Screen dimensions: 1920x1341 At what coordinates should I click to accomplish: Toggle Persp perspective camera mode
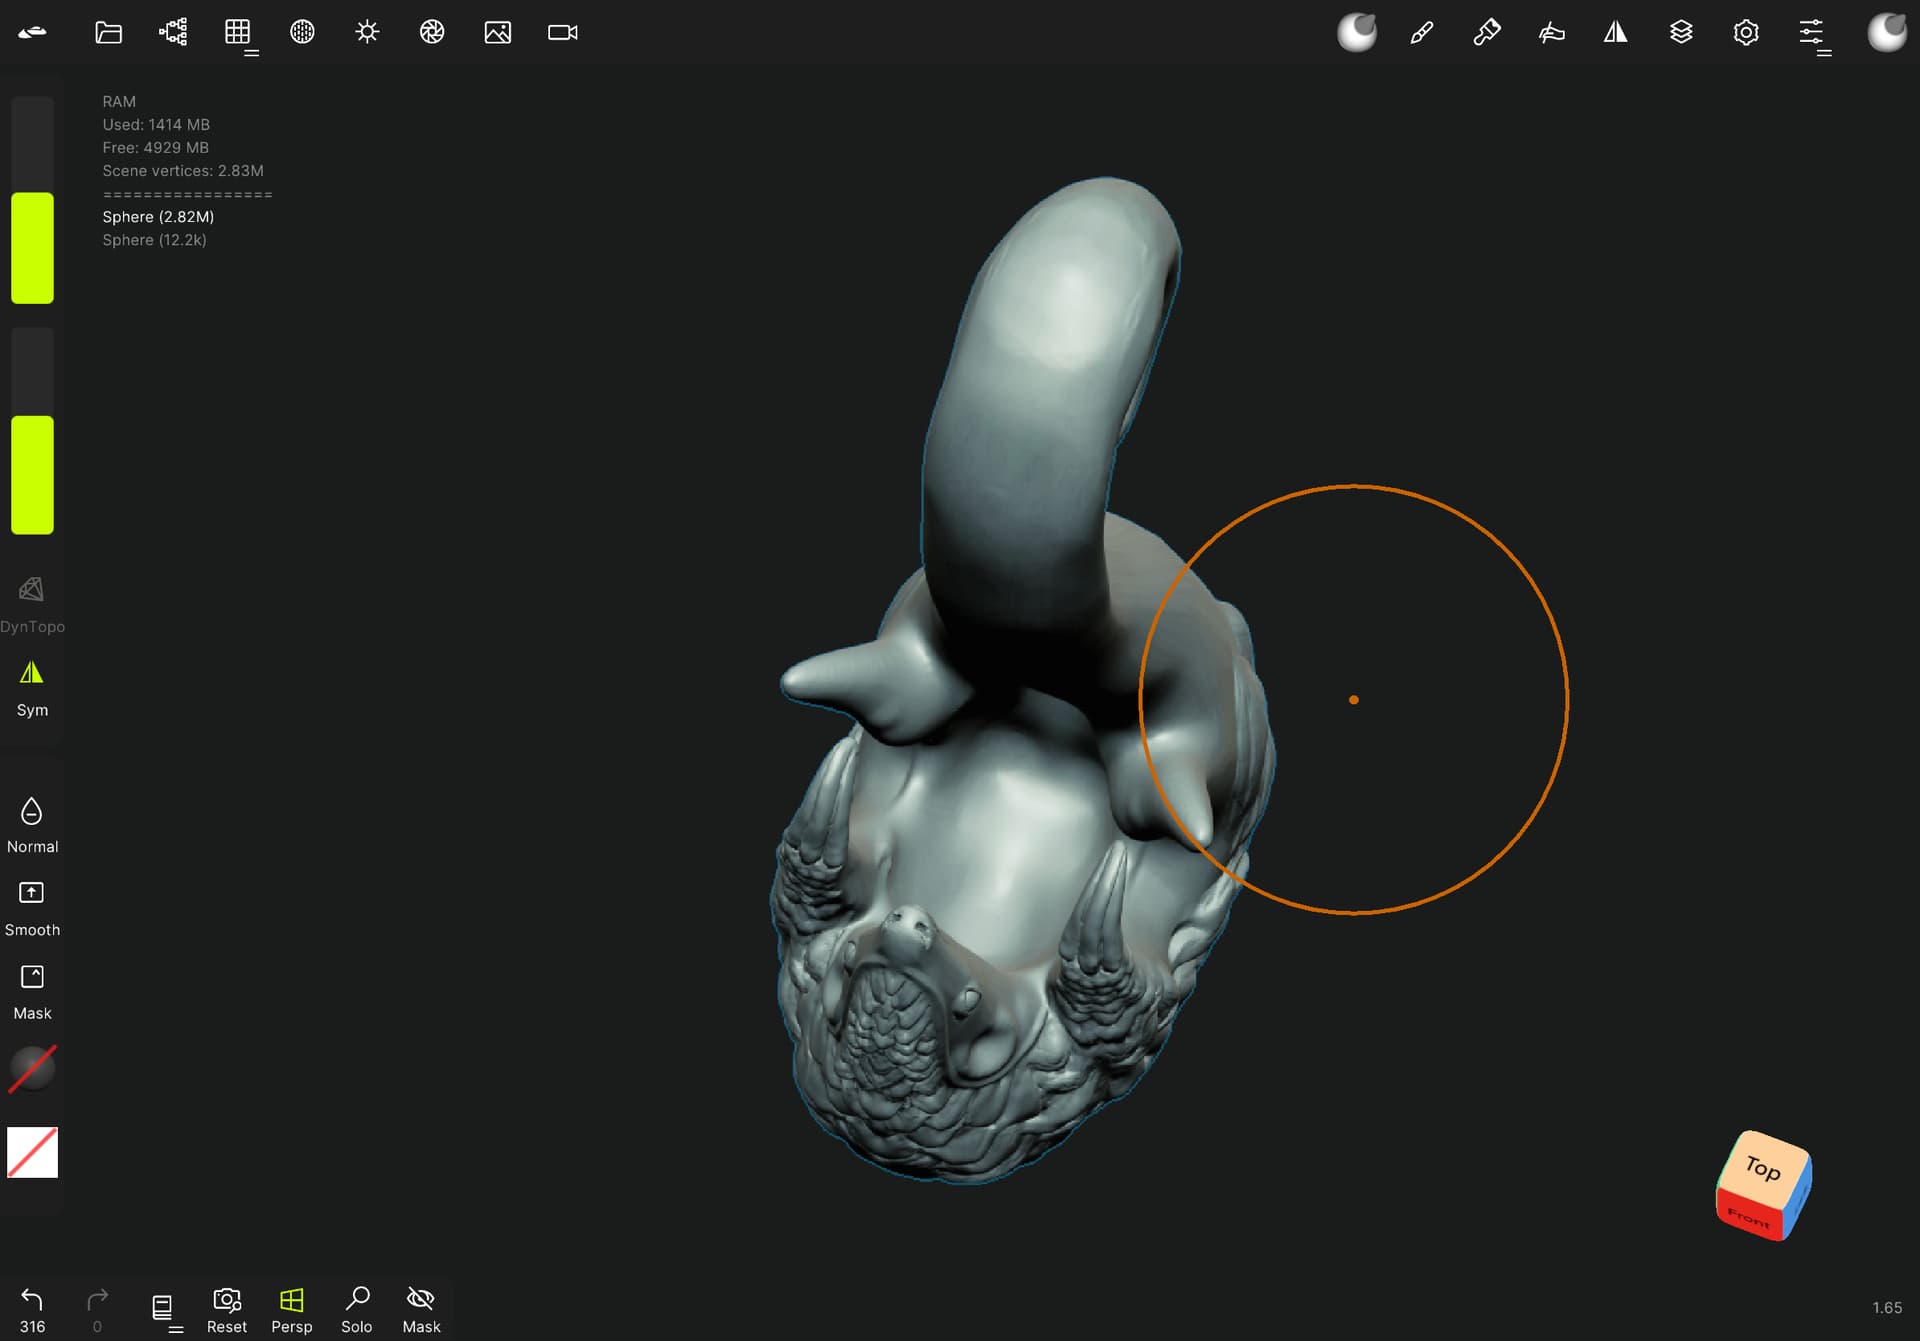tap(291, 1310)
